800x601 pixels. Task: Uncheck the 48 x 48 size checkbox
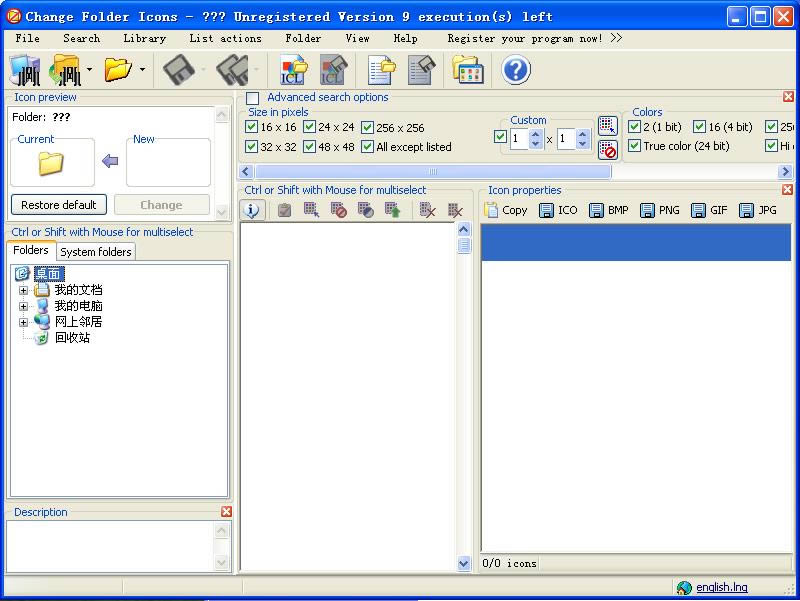(x=309, y=146)
